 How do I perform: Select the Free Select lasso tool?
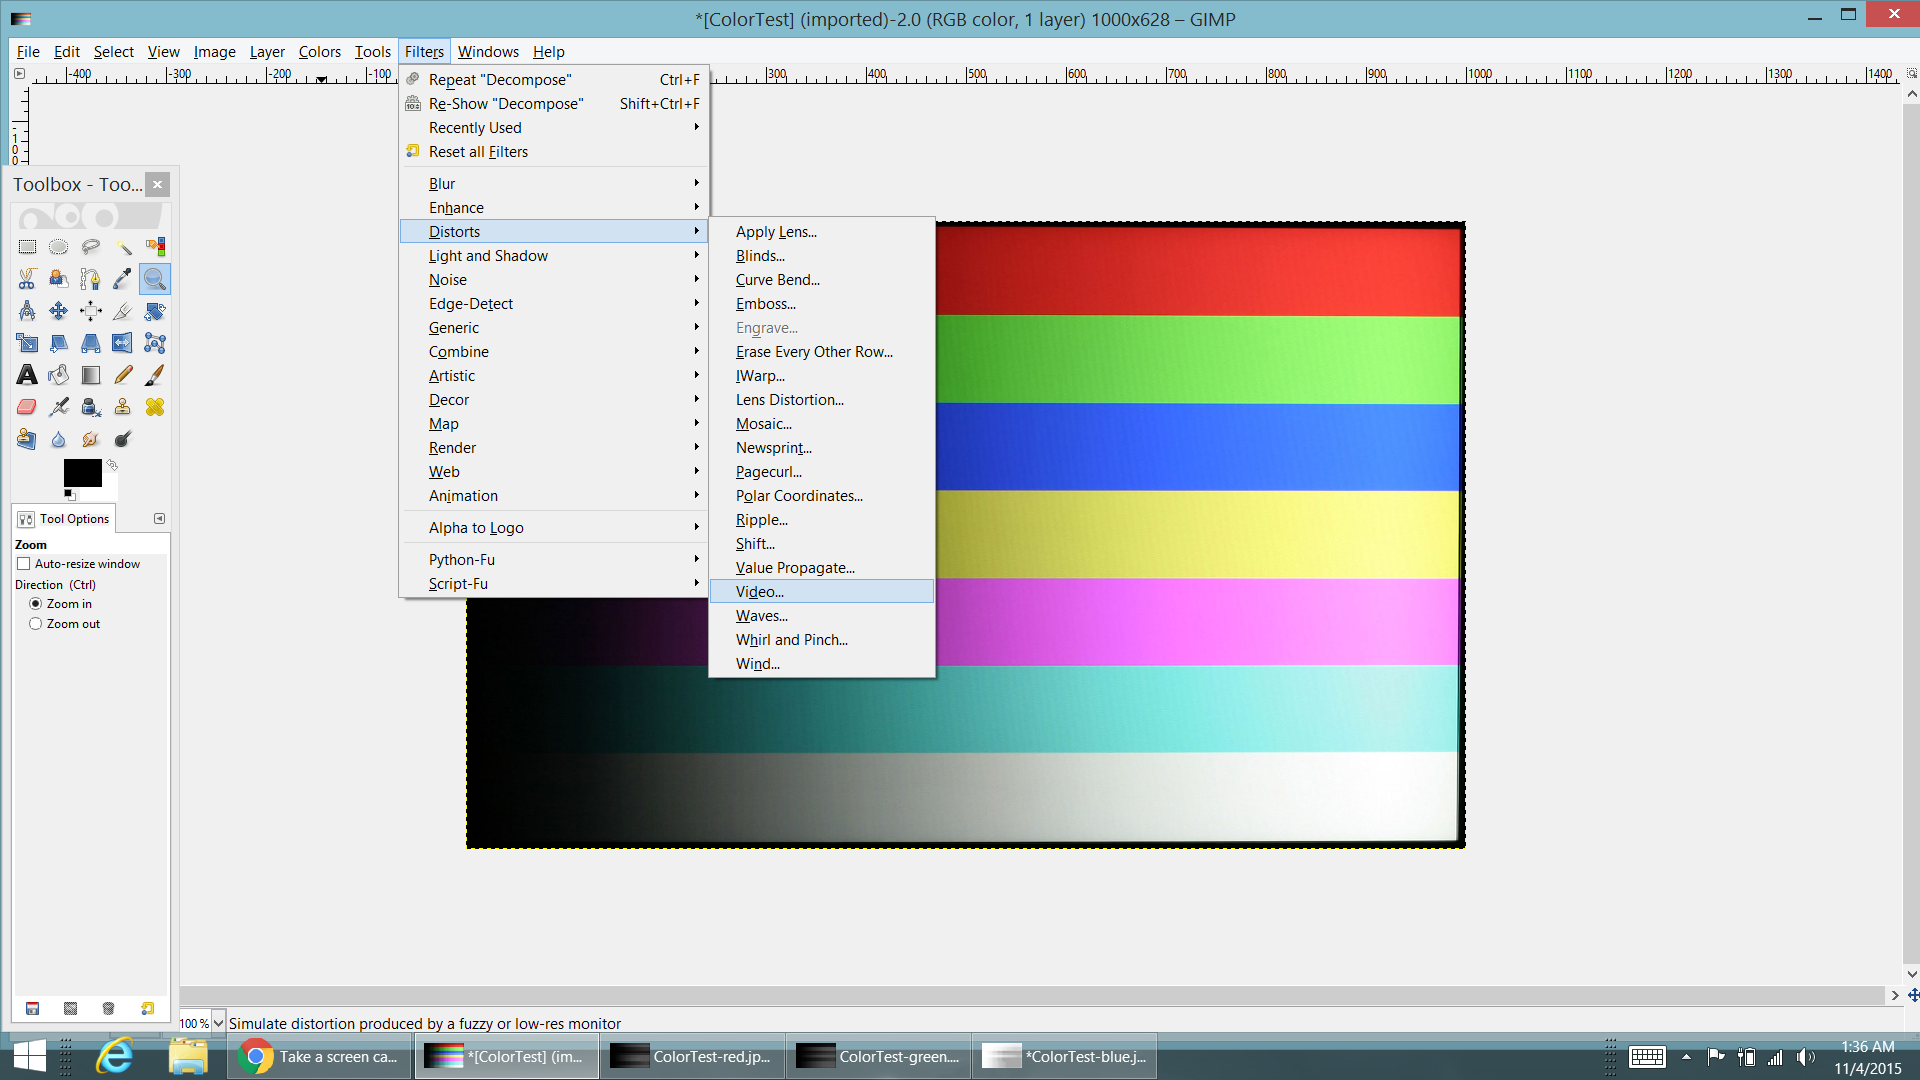tap(91, 247)
